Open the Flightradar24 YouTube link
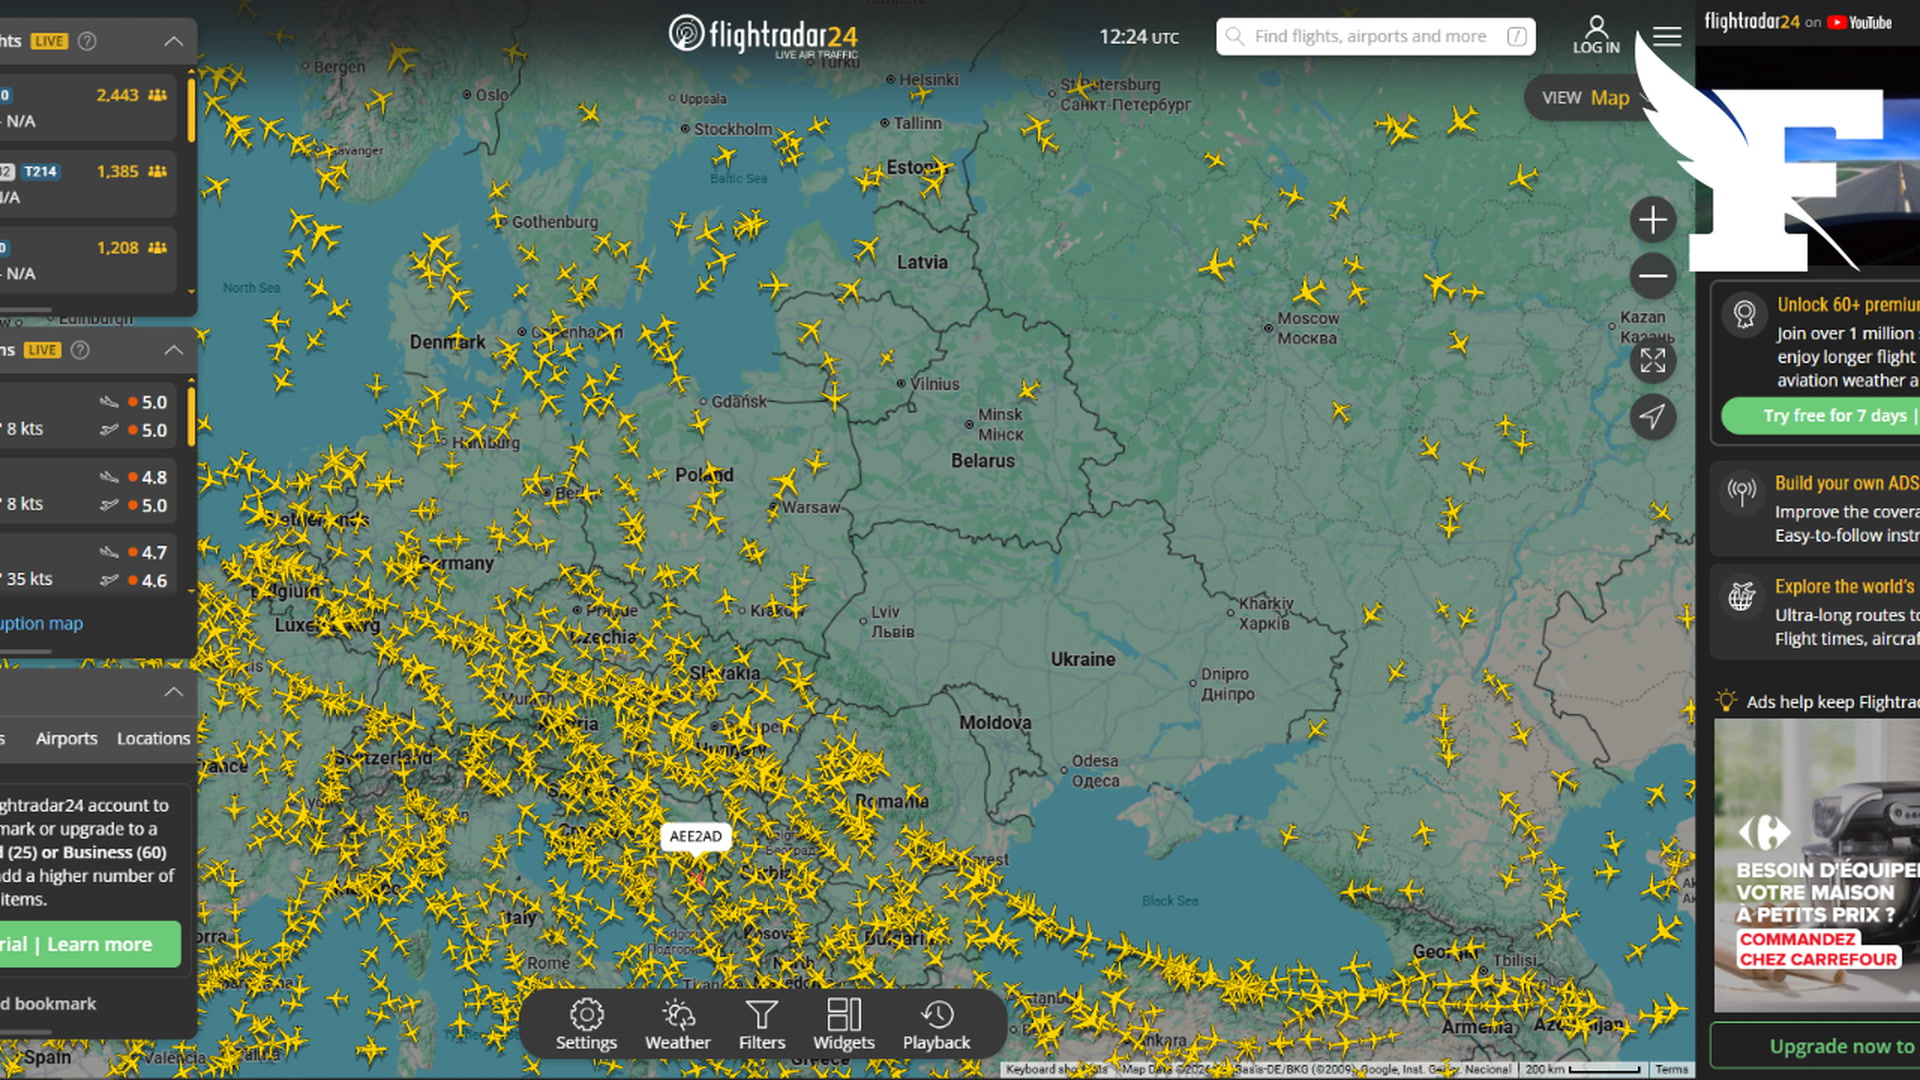 pyautogui.click(x=1798, y=22)
